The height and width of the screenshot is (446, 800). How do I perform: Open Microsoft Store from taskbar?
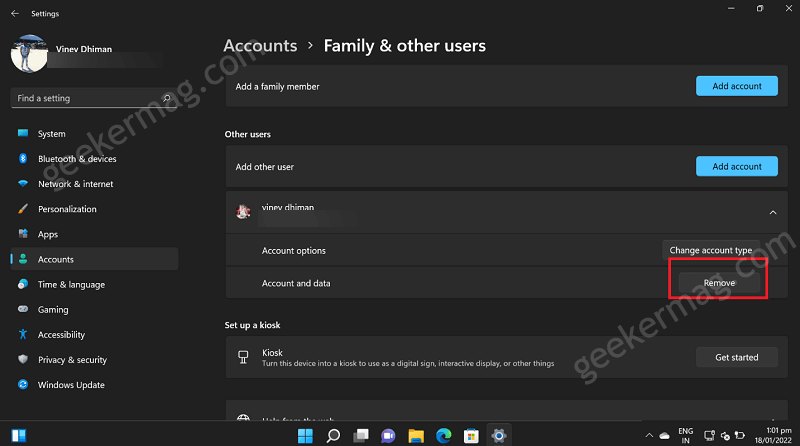coord(471,436)
